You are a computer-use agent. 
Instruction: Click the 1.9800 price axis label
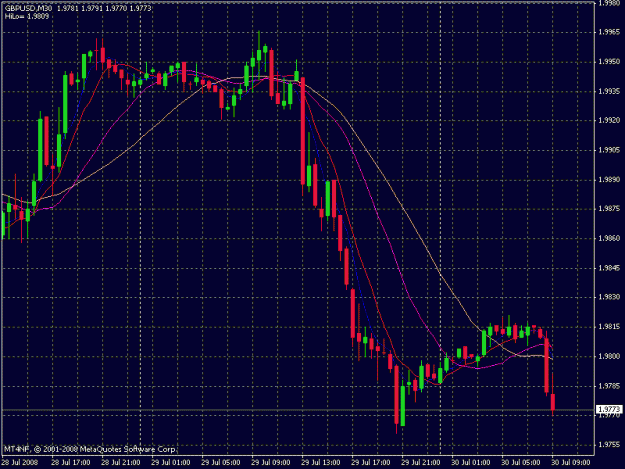tap(609, 356)
